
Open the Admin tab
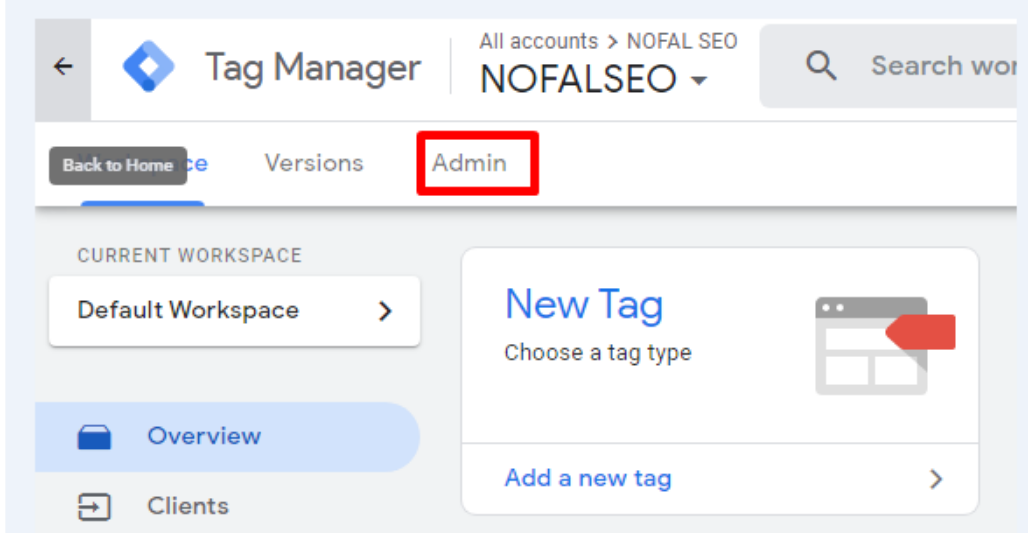[469, 163]
